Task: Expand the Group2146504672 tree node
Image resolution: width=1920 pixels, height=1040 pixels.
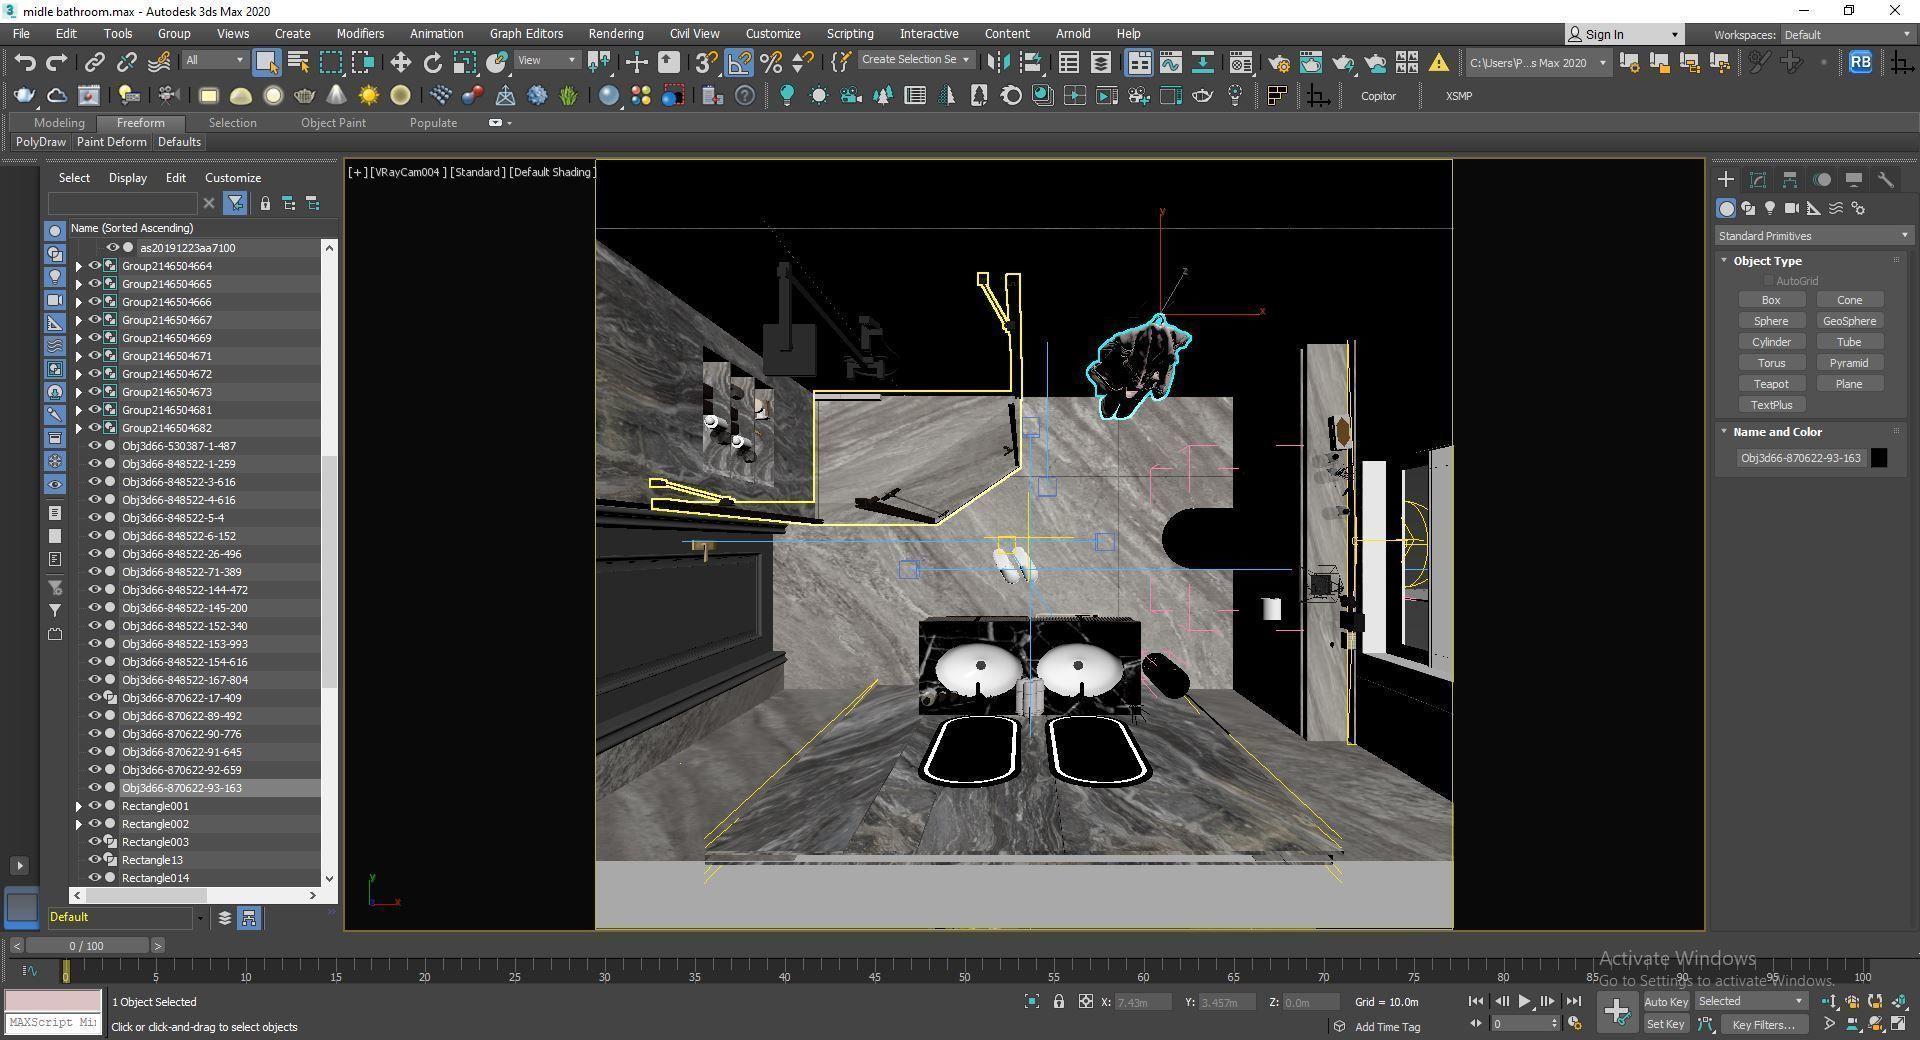Action: click(x=79, y=374)
